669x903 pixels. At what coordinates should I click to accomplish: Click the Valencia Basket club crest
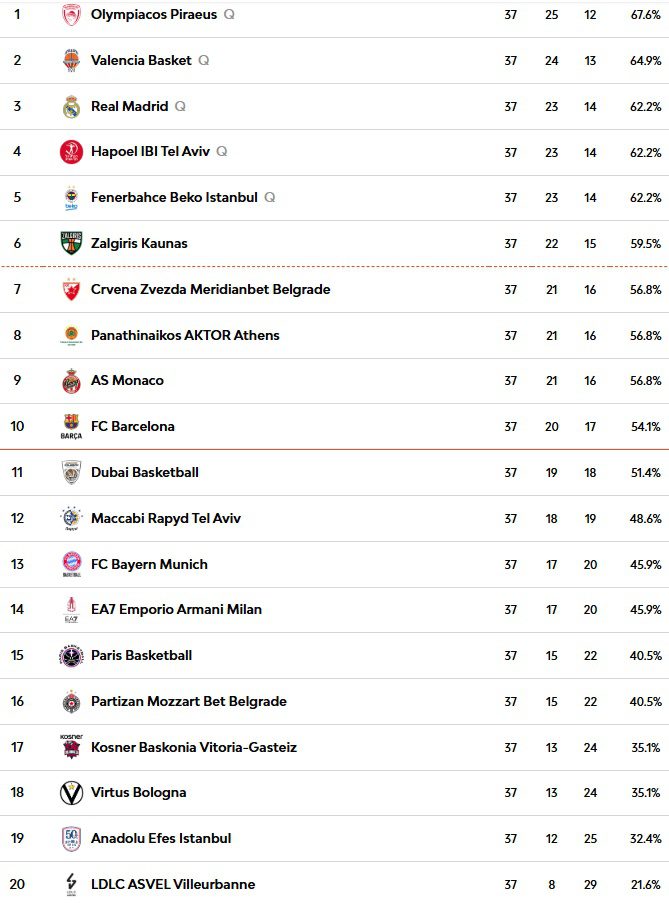[x=71, y=61]
